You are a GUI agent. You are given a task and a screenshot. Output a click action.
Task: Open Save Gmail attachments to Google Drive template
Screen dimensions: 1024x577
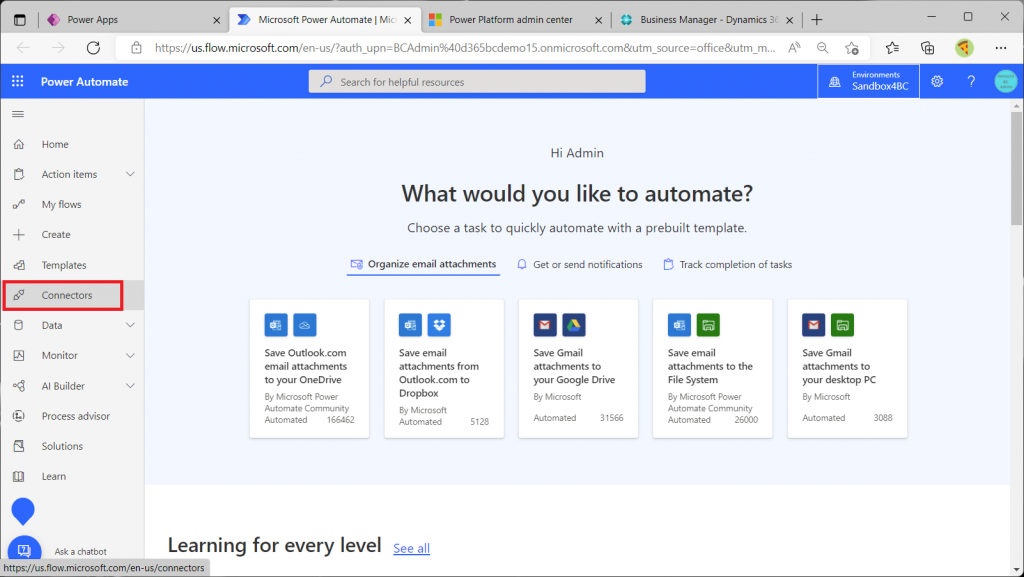pos(579,369)
